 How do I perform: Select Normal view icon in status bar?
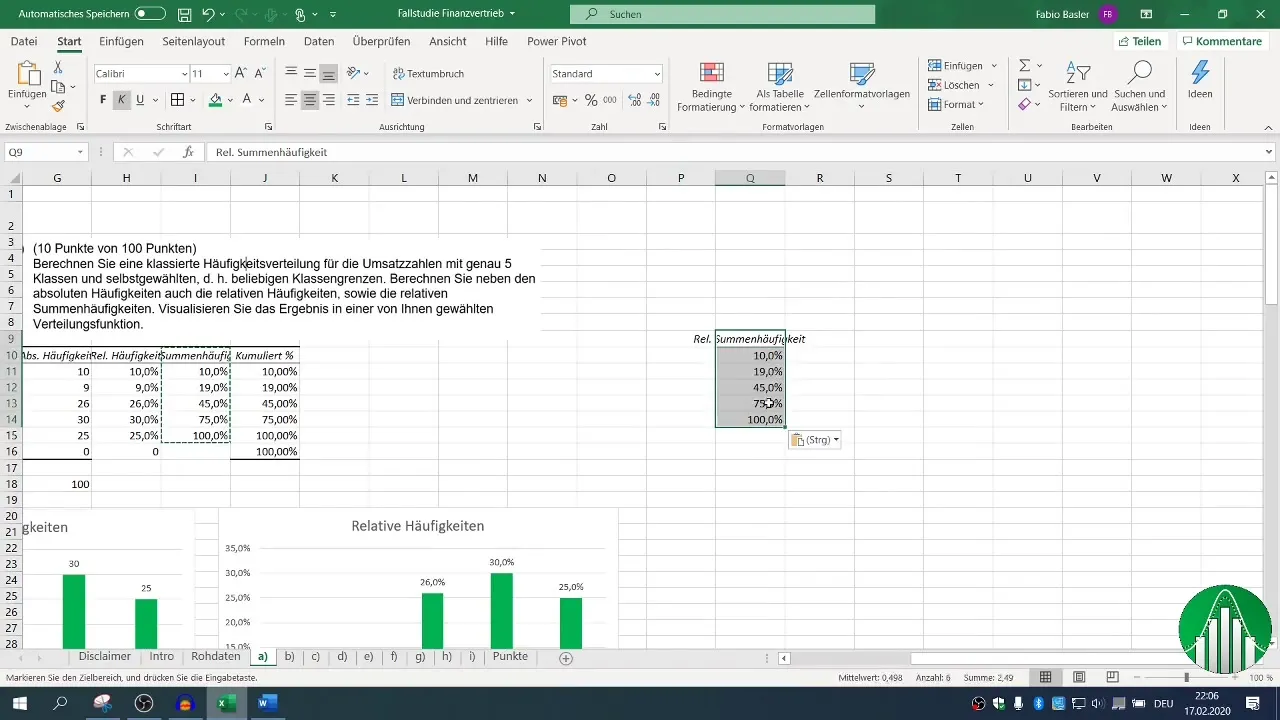tap(1046, 678)
